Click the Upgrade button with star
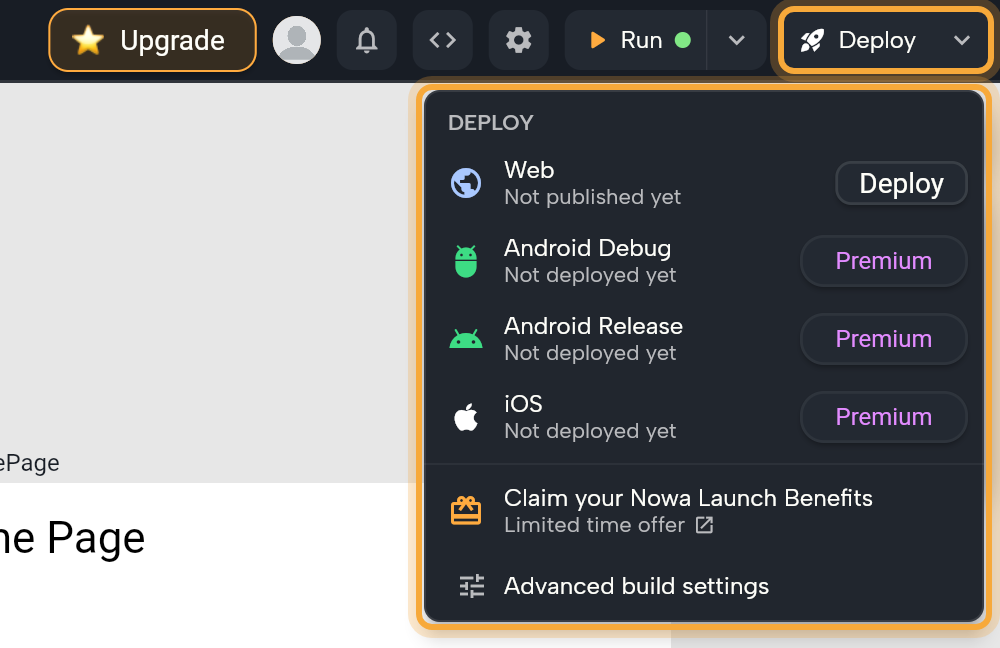 point(152,40)
